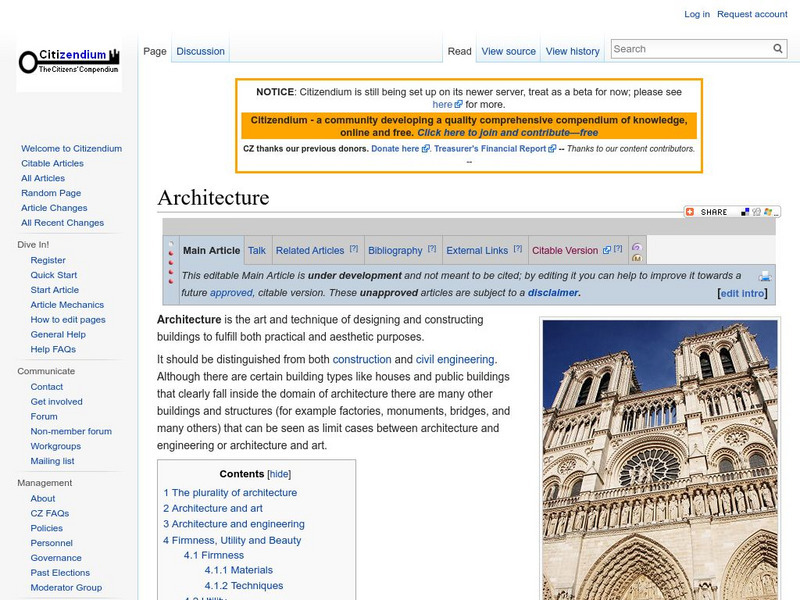Open the Related Articles subpage tab
The image size is (800, 600).
pos(309,251)
